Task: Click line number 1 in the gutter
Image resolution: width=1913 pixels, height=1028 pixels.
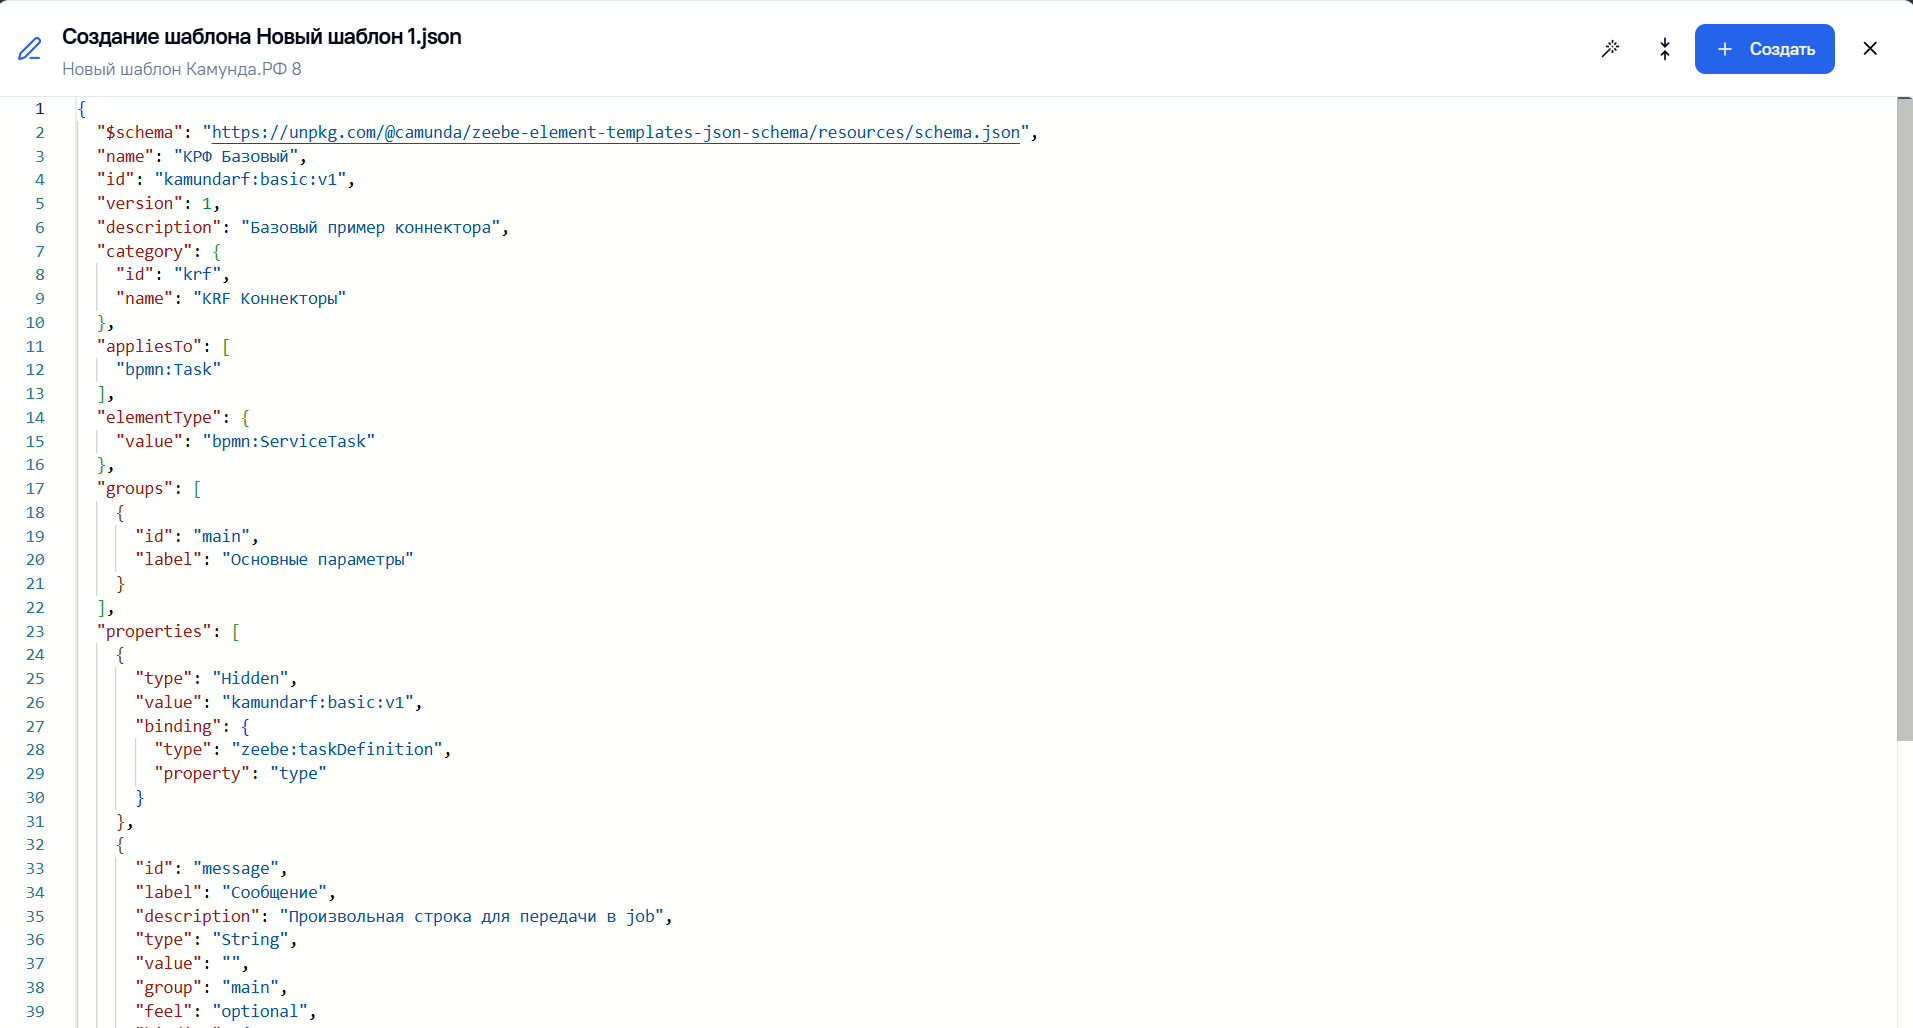Action: pos(40,108)
